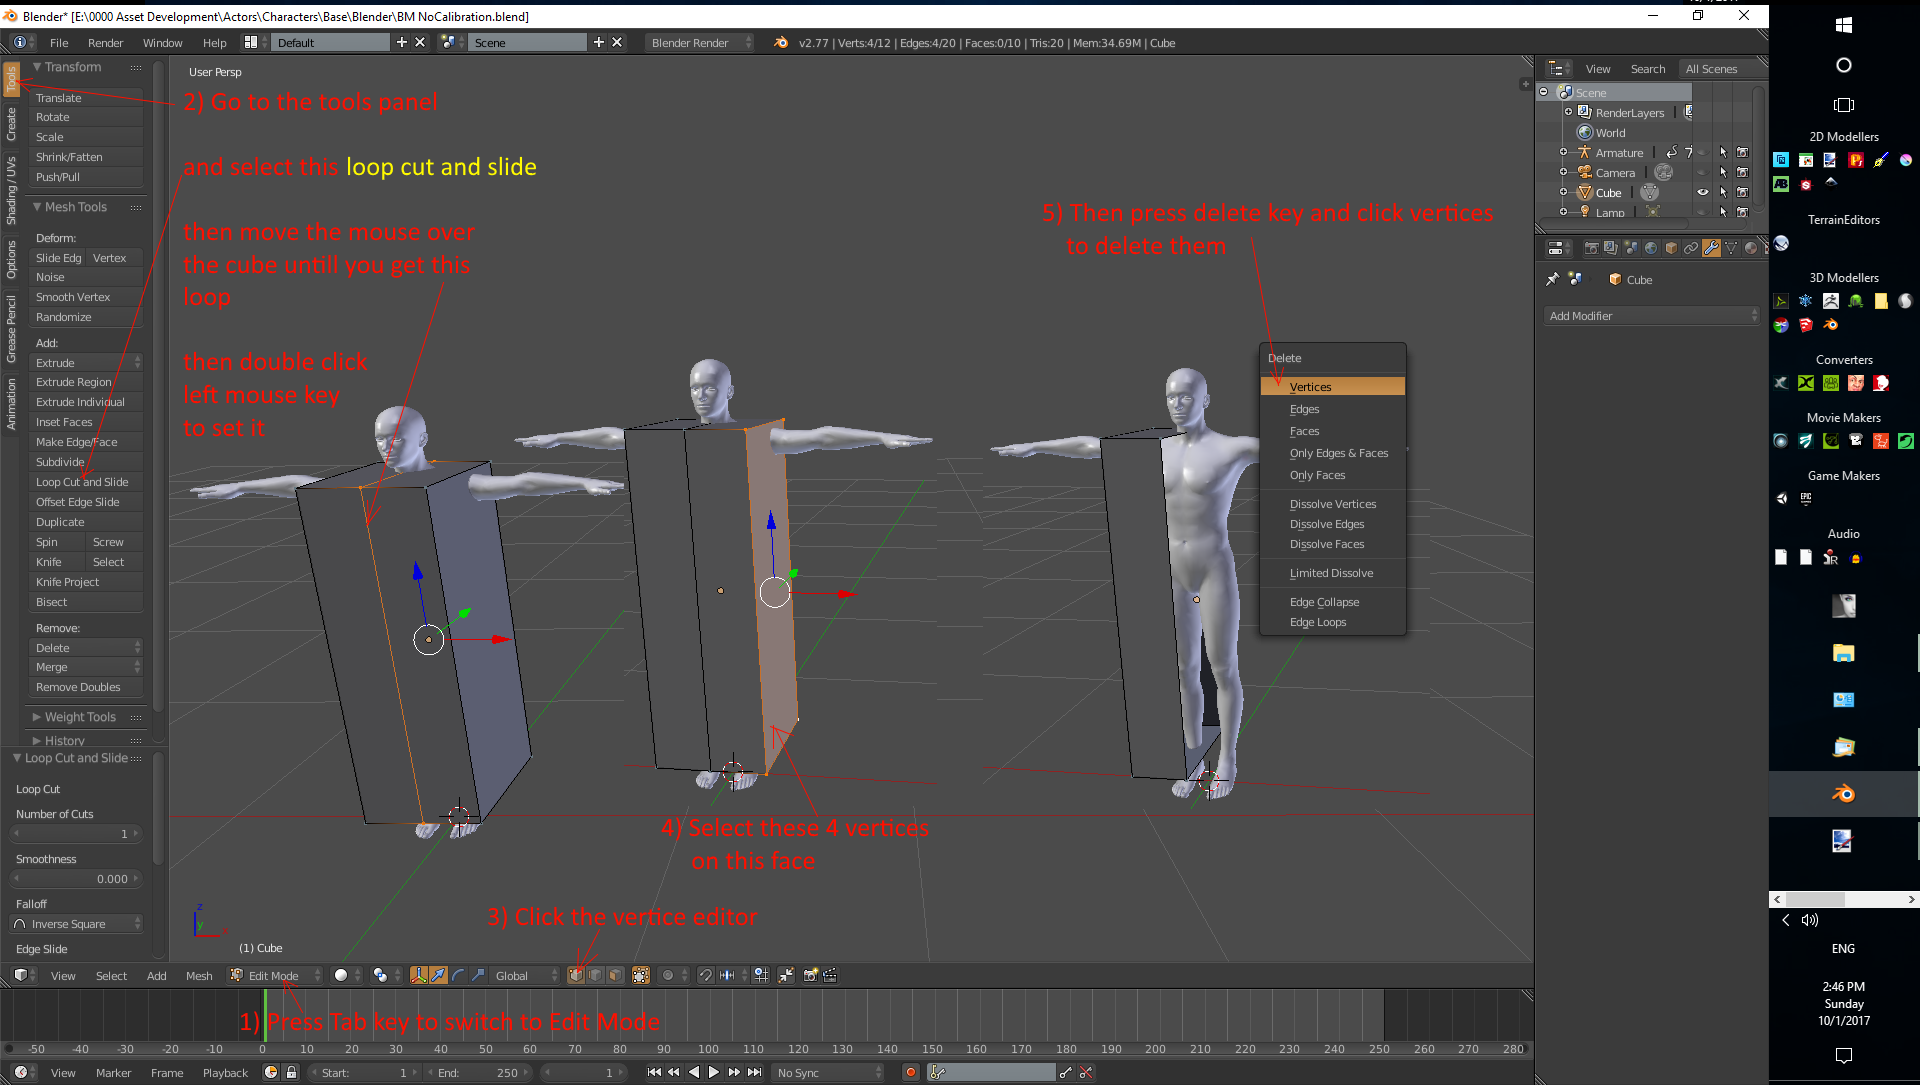Click the Scene properties tab icon

1631,248
